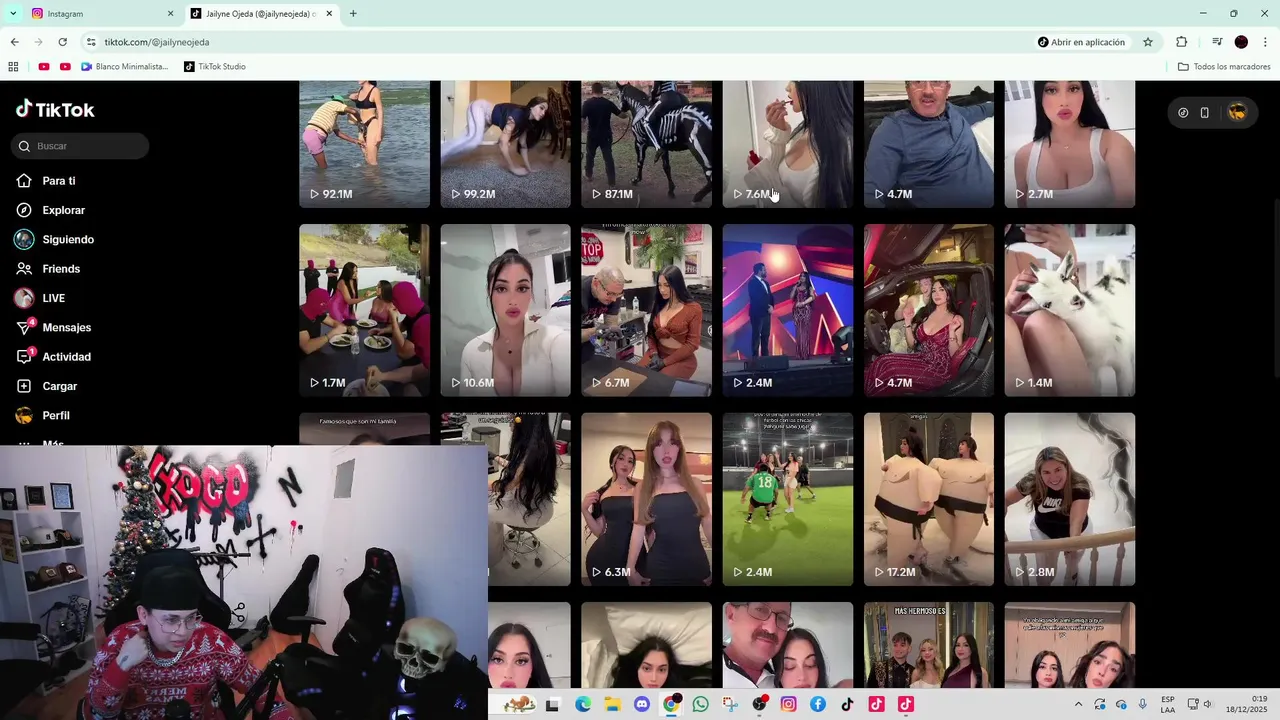The width and height of the screenshot is (1280, 720).
Task: Click the TikTok coins icon at top right
Action: [1183, 113]
